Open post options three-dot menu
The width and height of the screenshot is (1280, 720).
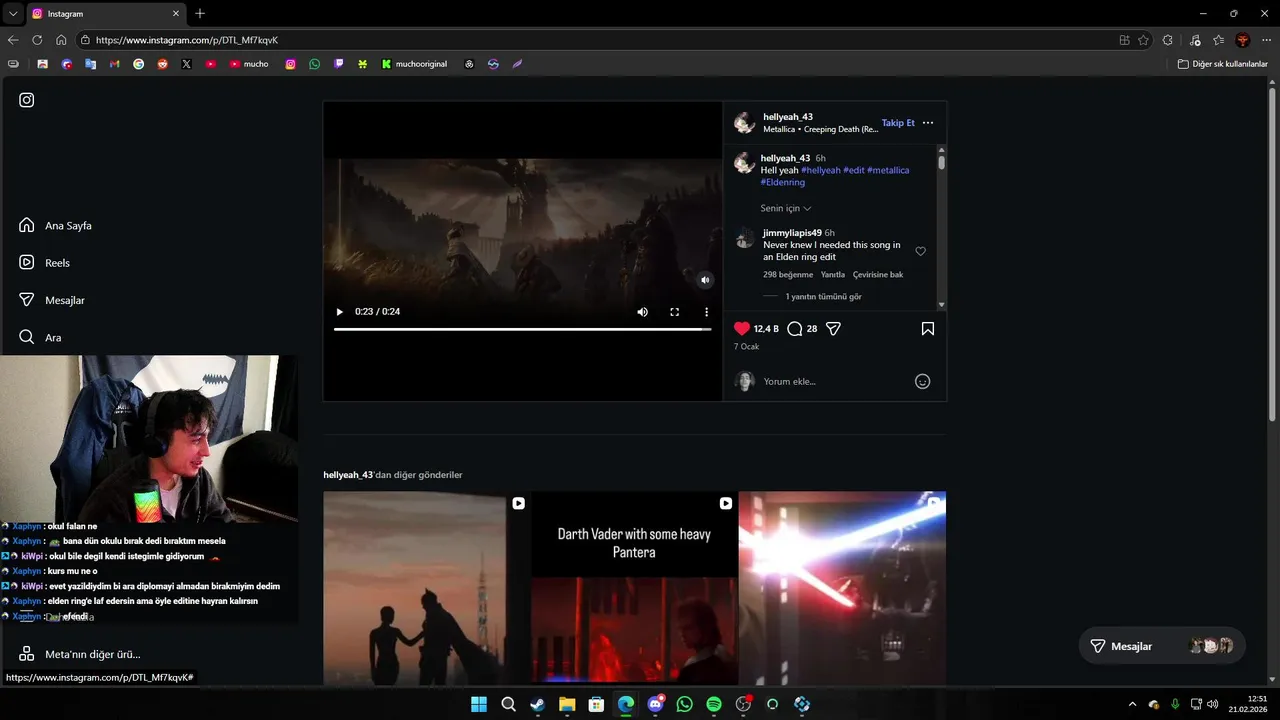pos(928,123)
